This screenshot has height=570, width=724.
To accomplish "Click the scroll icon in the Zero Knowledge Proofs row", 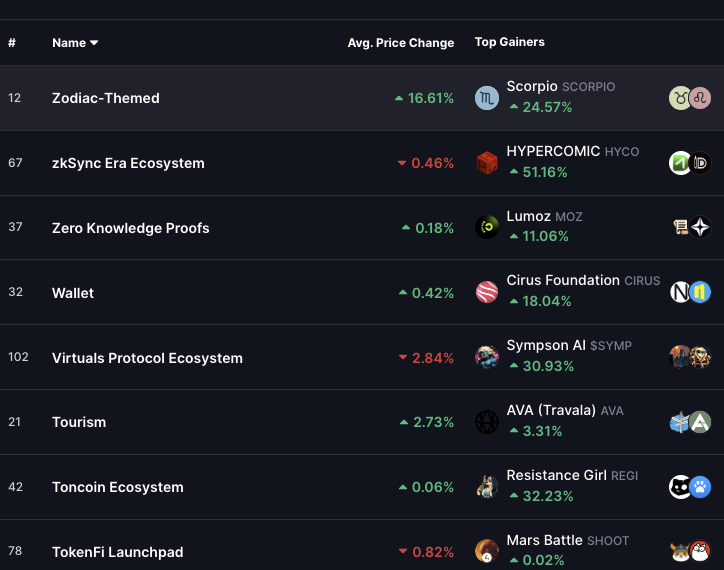I will [x=680, y=227].
